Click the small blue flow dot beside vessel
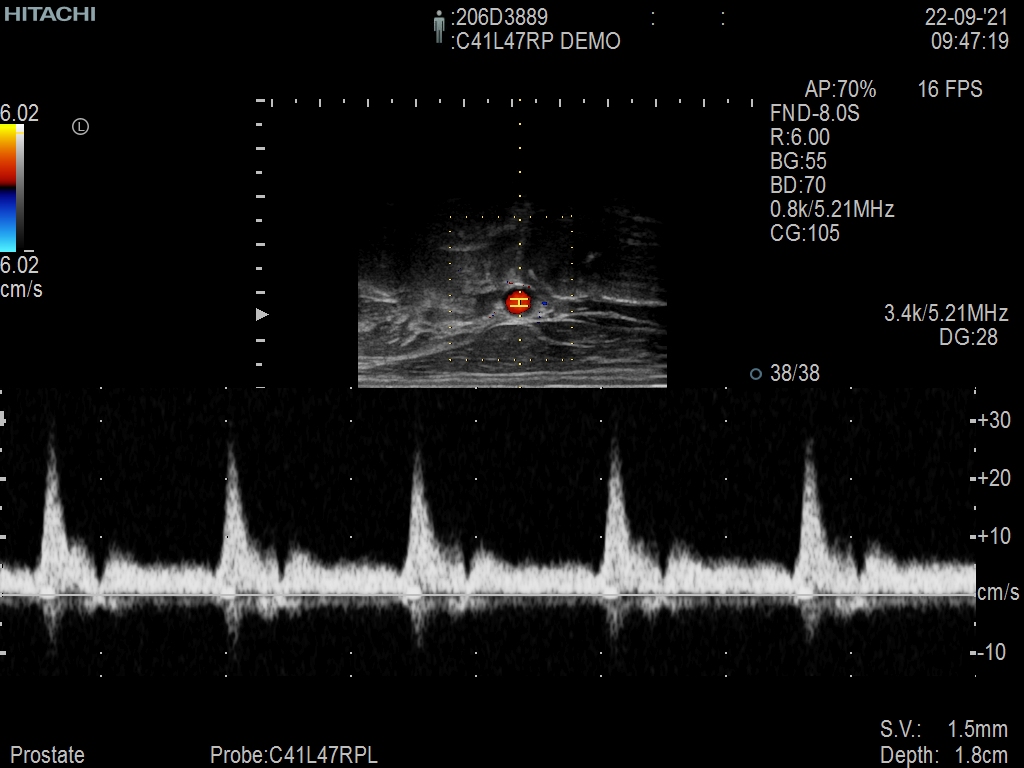This screenshot has width=1024, height=768. (x=545, y=303)
